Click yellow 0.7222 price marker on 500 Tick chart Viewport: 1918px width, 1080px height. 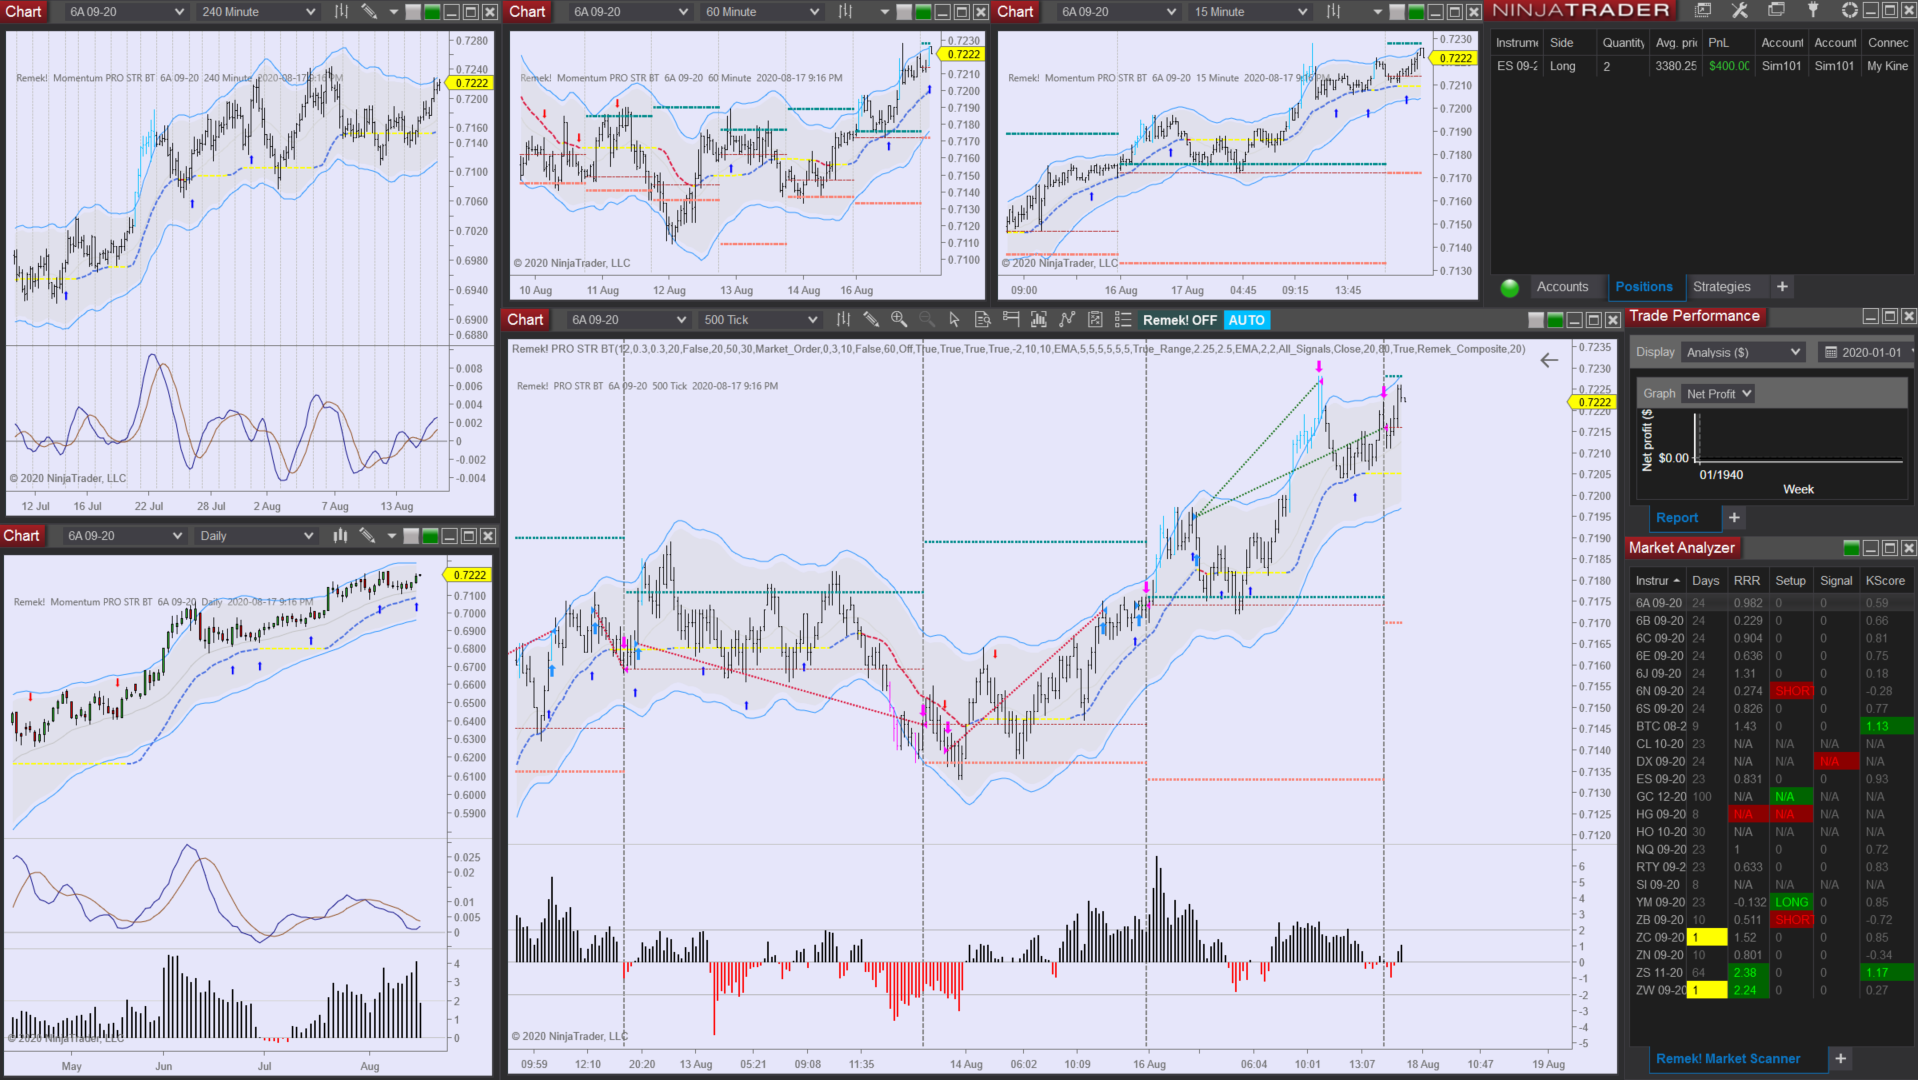click(1592, 403)
